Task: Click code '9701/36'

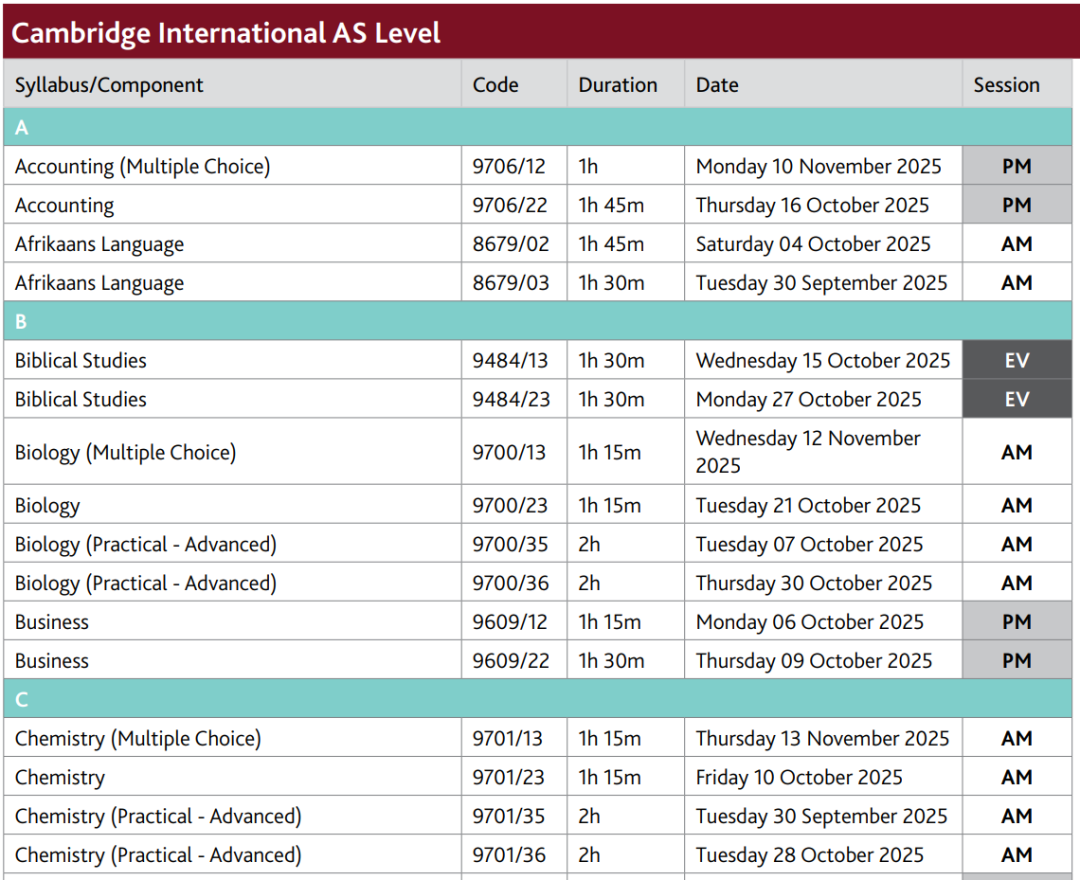Action: (509, 855)
